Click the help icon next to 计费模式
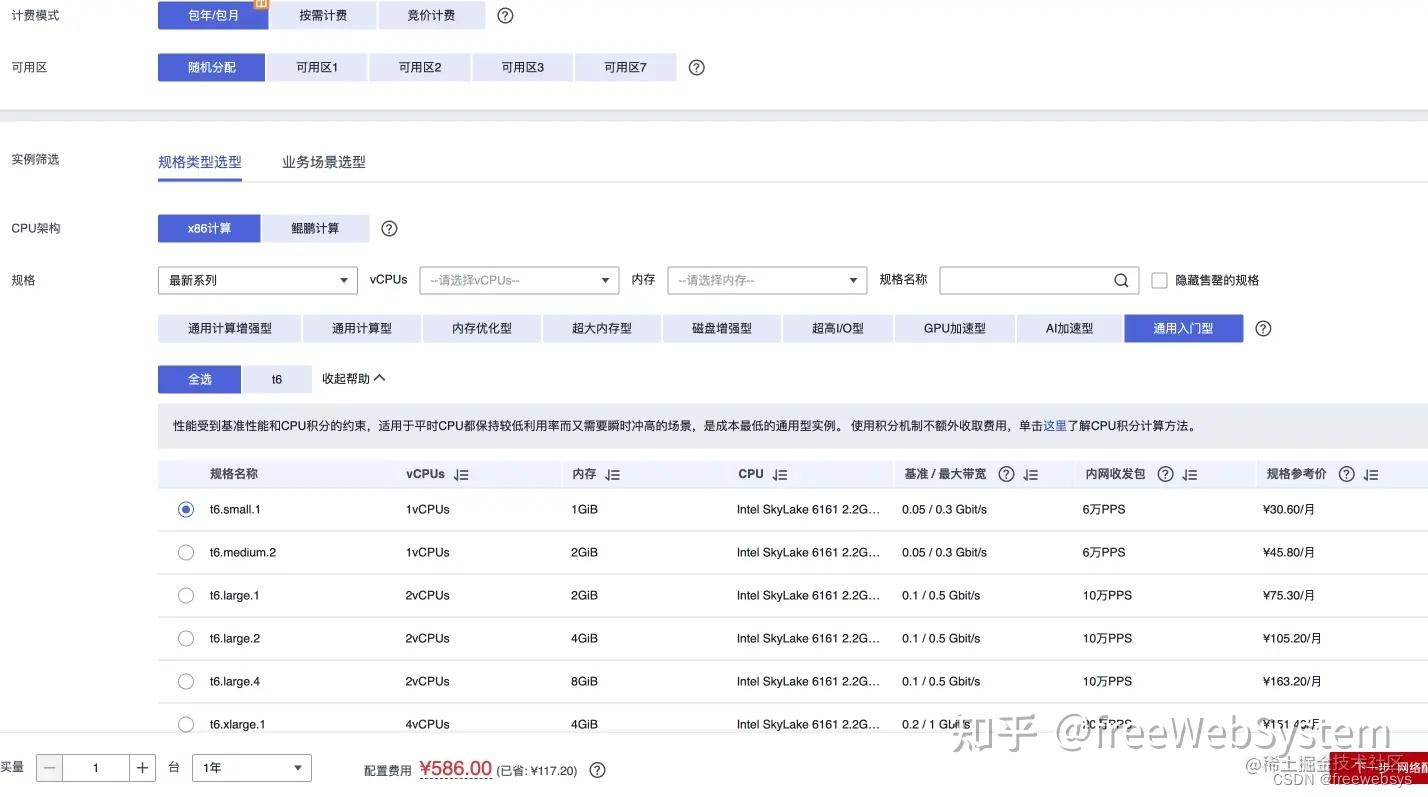This screenshot has width=1428, height=797. point(505,15)
